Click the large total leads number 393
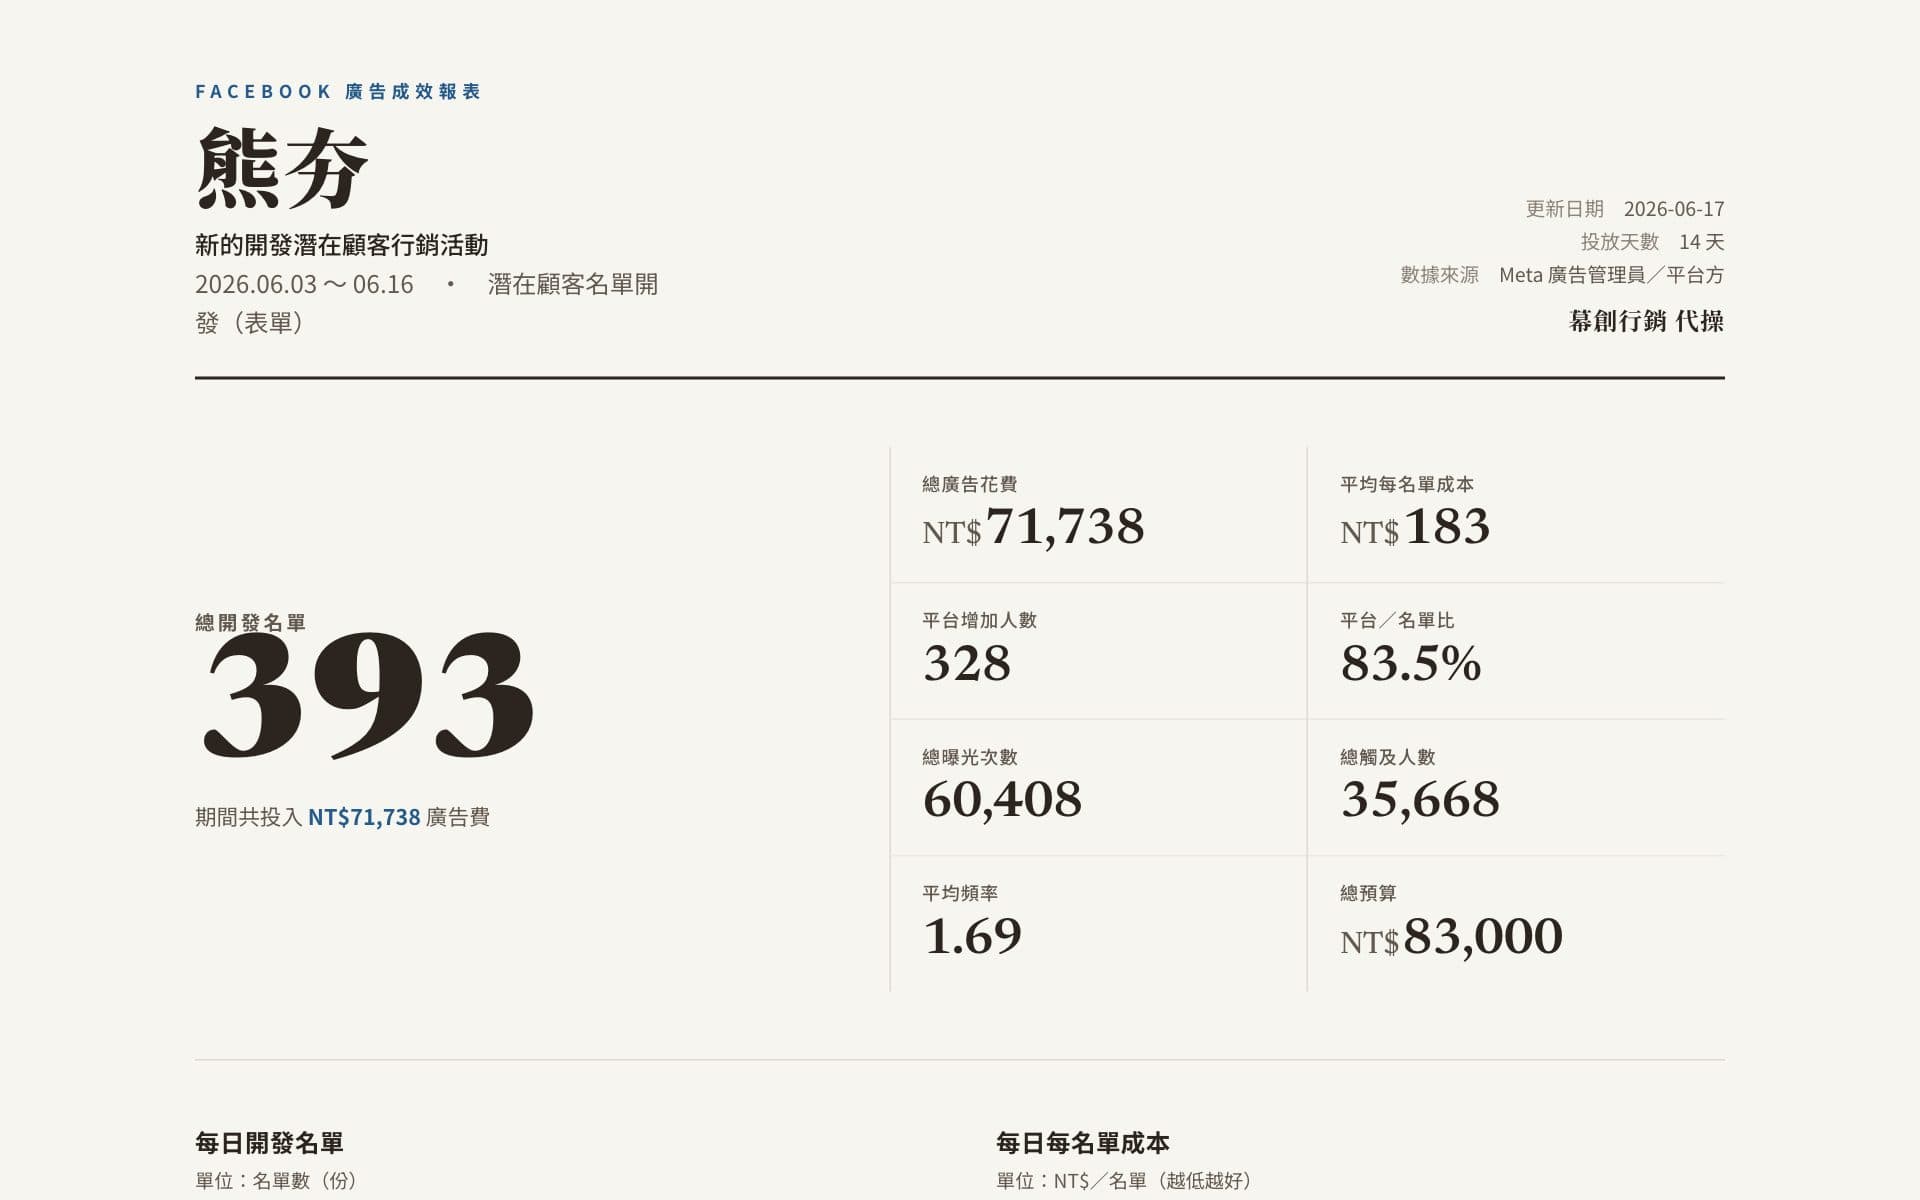The height and width of the screenshot is (1200, 1920). [369, 694]
